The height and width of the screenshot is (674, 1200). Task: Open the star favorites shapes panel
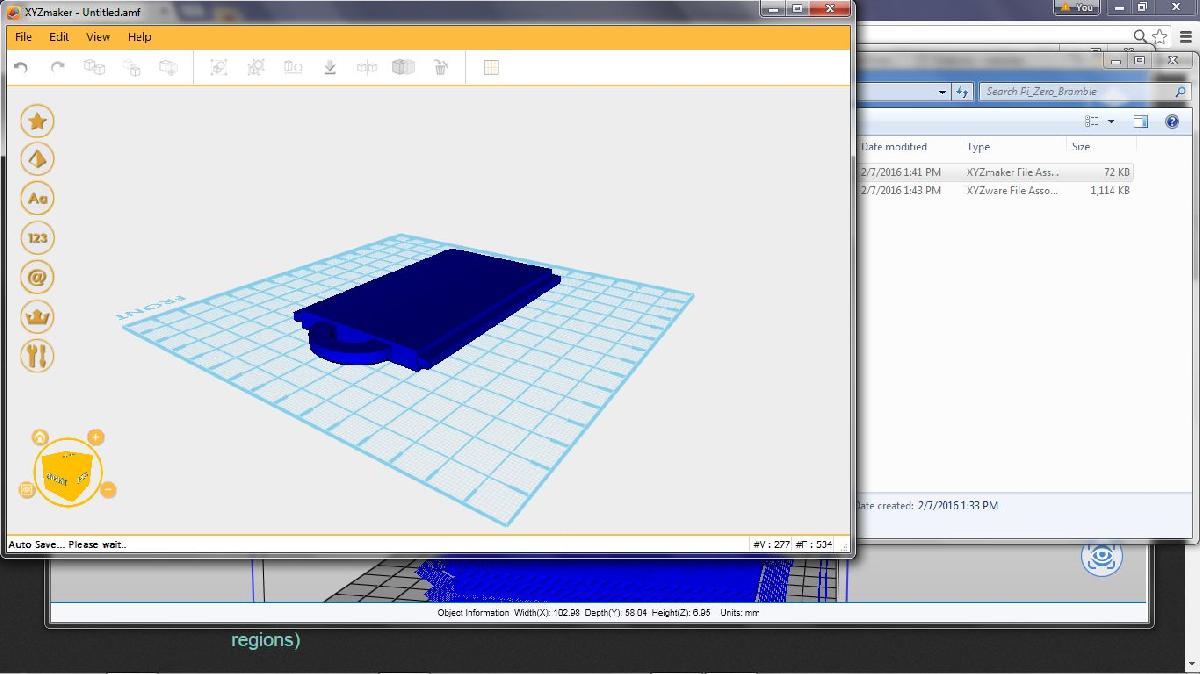pyautogui.click(x=37, y=121)
